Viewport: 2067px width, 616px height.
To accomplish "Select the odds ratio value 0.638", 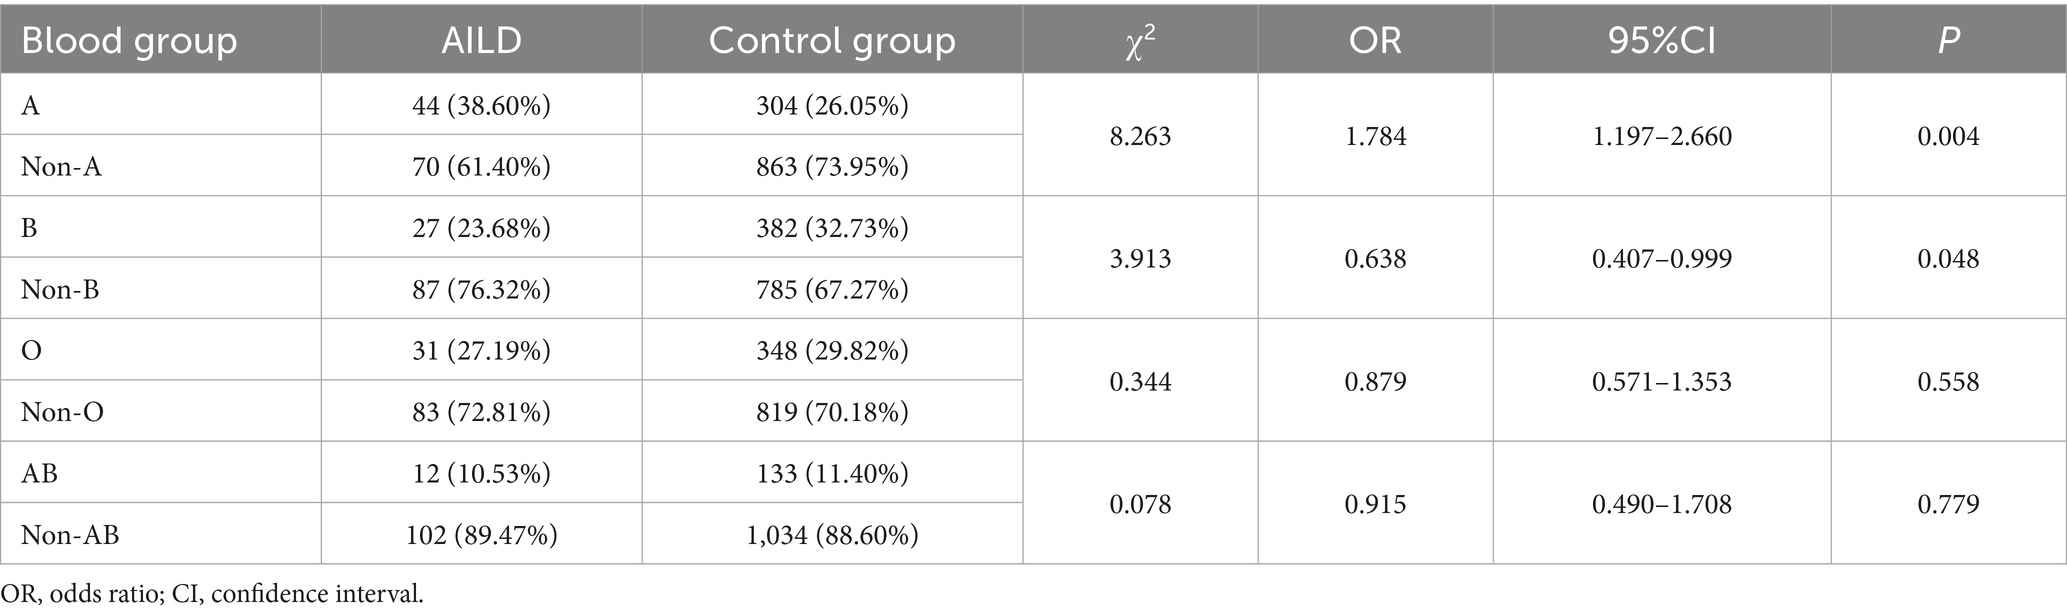I will (x=1375, y=259).
